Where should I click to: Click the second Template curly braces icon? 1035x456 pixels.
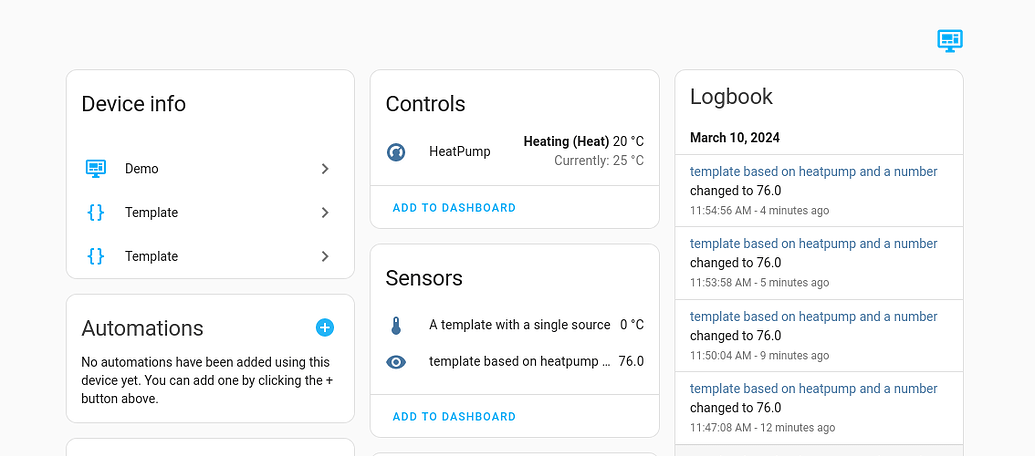(96, 256)
